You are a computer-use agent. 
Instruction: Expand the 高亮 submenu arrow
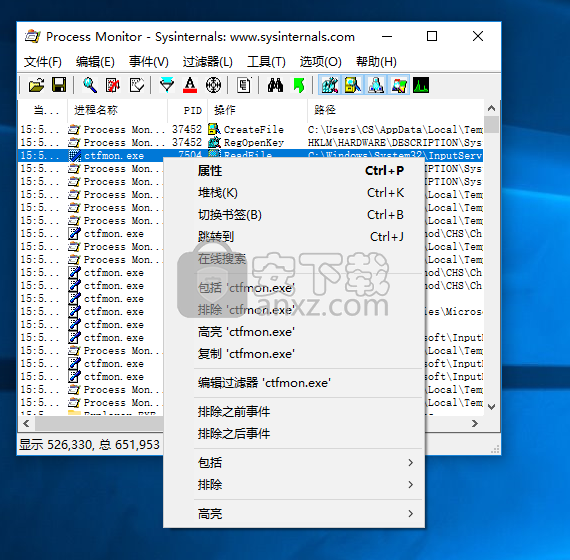(x=410, y=513)
